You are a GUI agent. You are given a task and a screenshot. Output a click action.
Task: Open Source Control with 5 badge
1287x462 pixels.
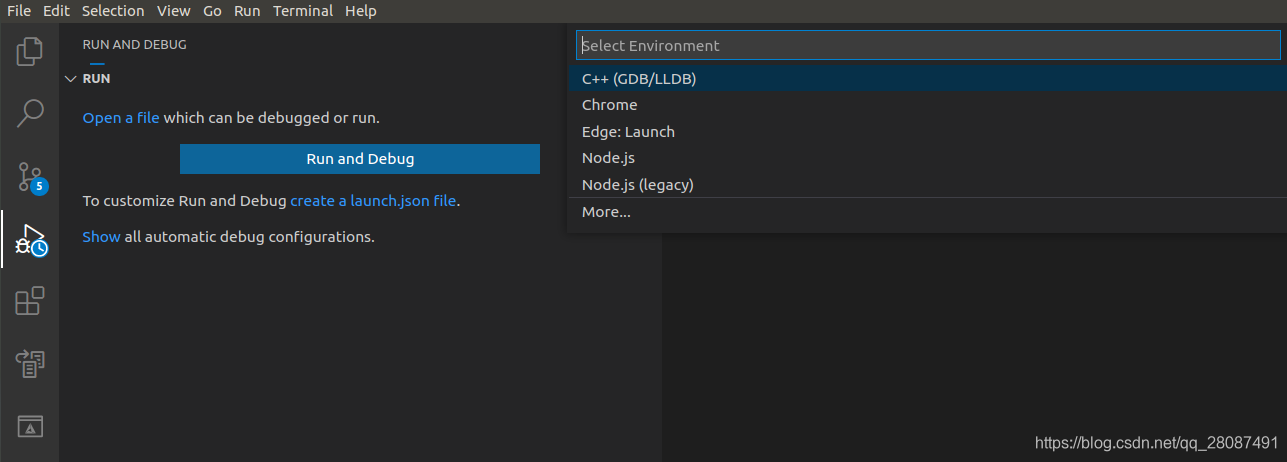(x=31, y=177)
